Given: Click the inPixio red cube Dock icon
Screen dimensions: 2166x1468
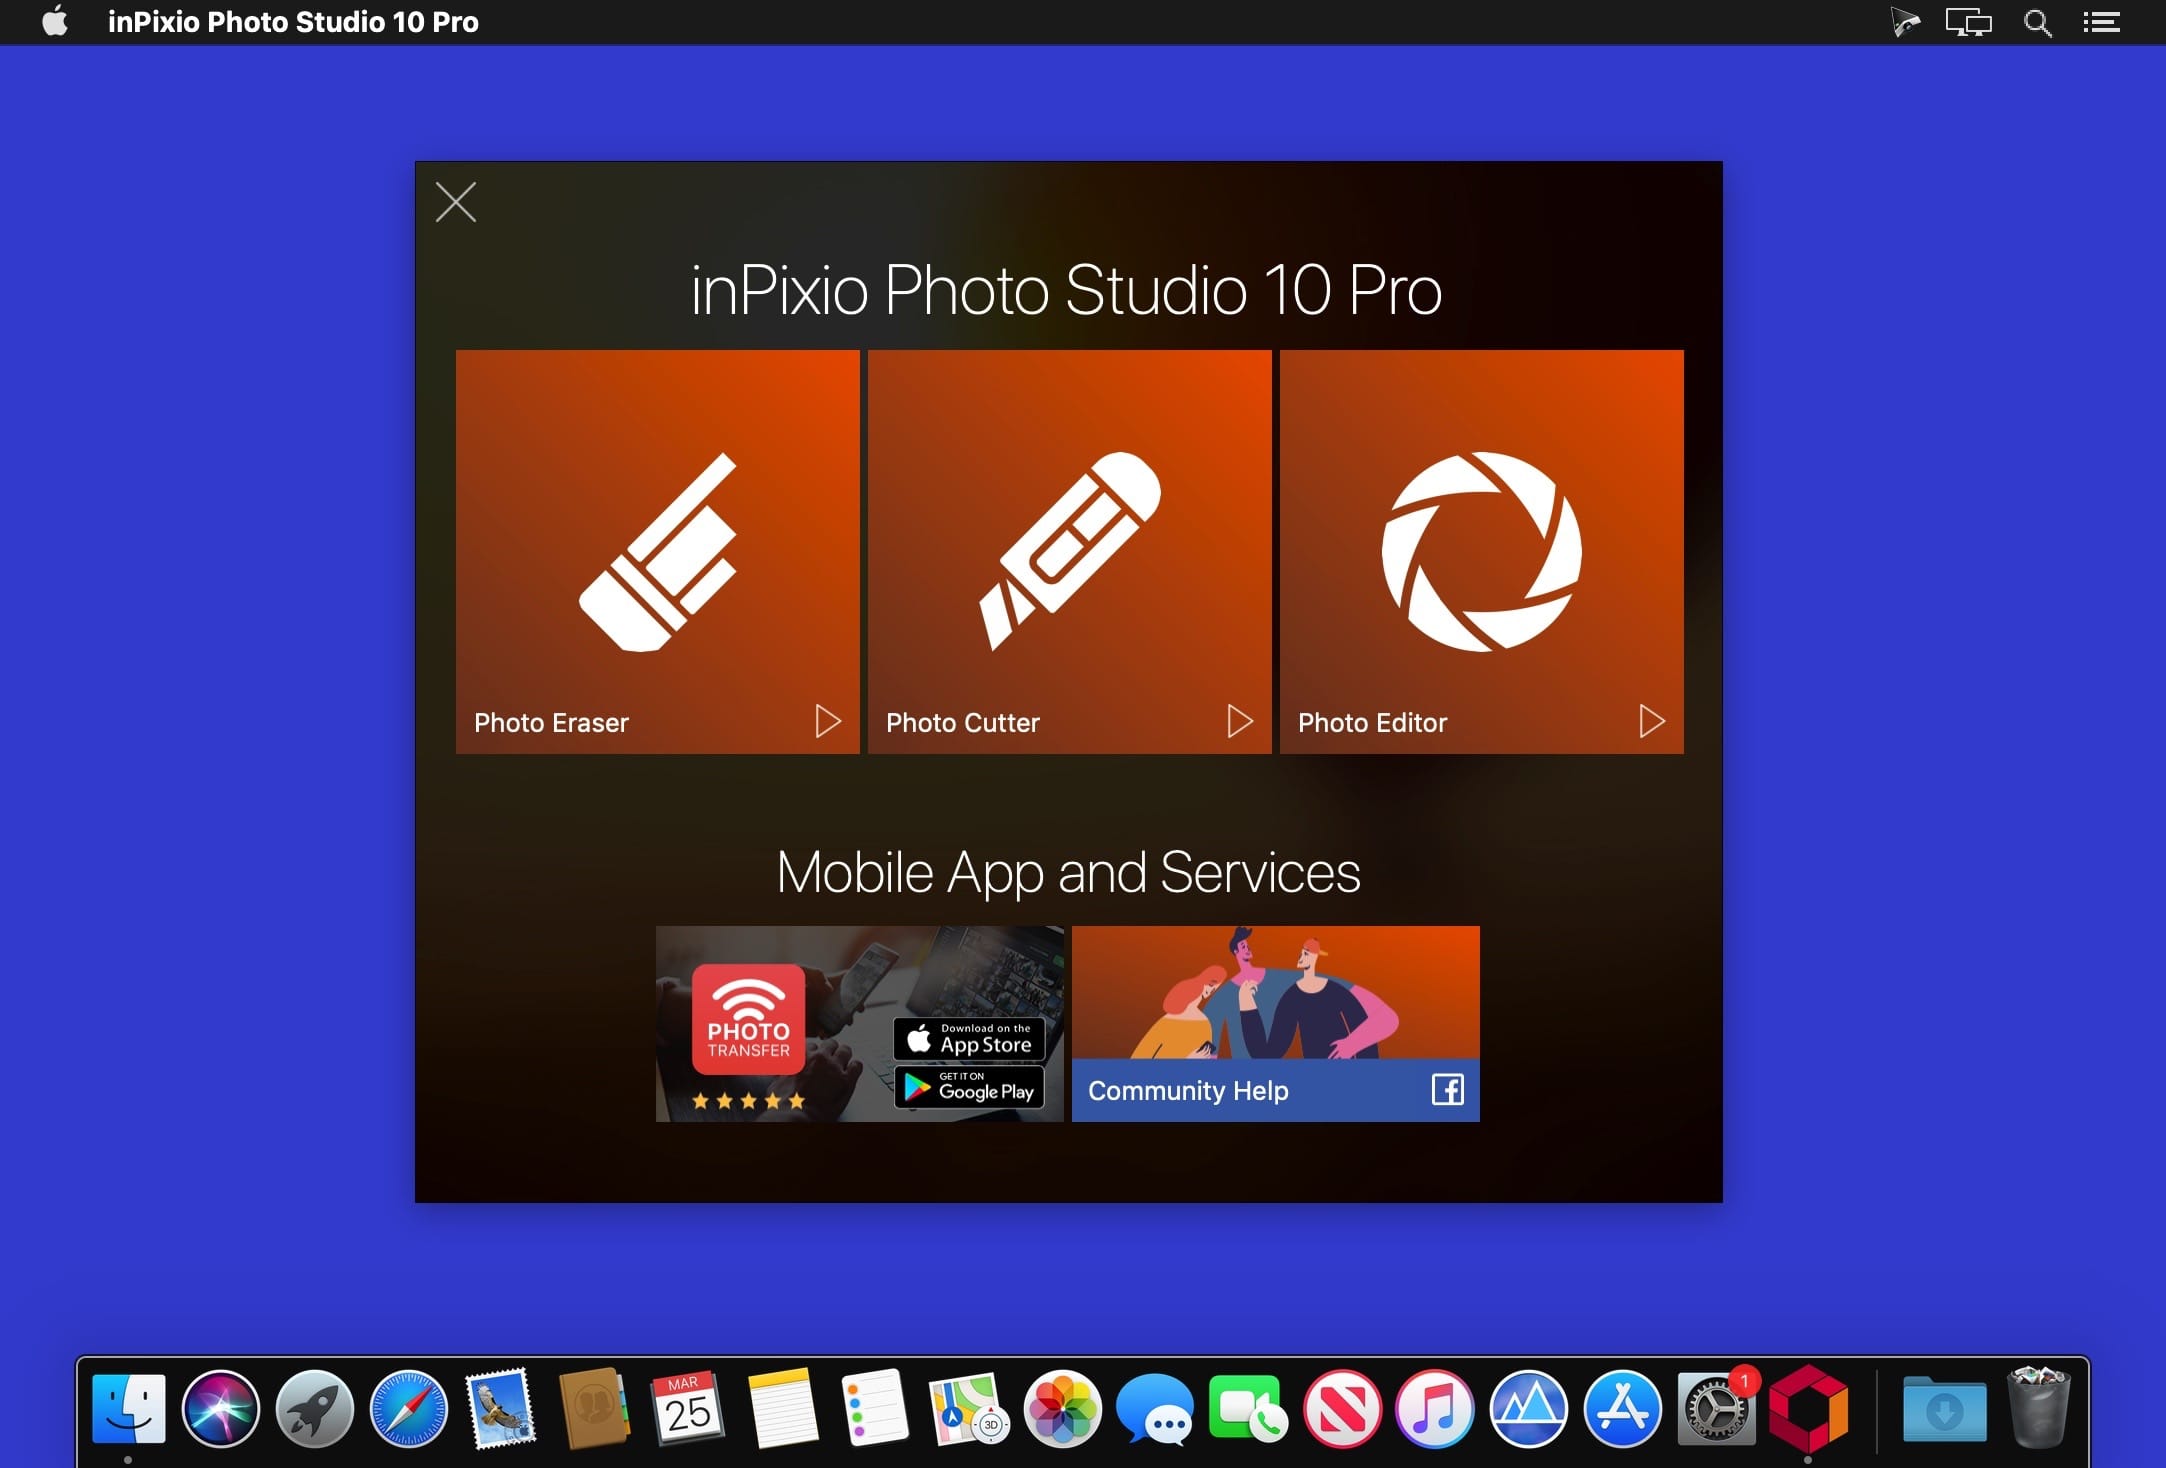Looking at the screenshot, I should coord(1809,1409).
